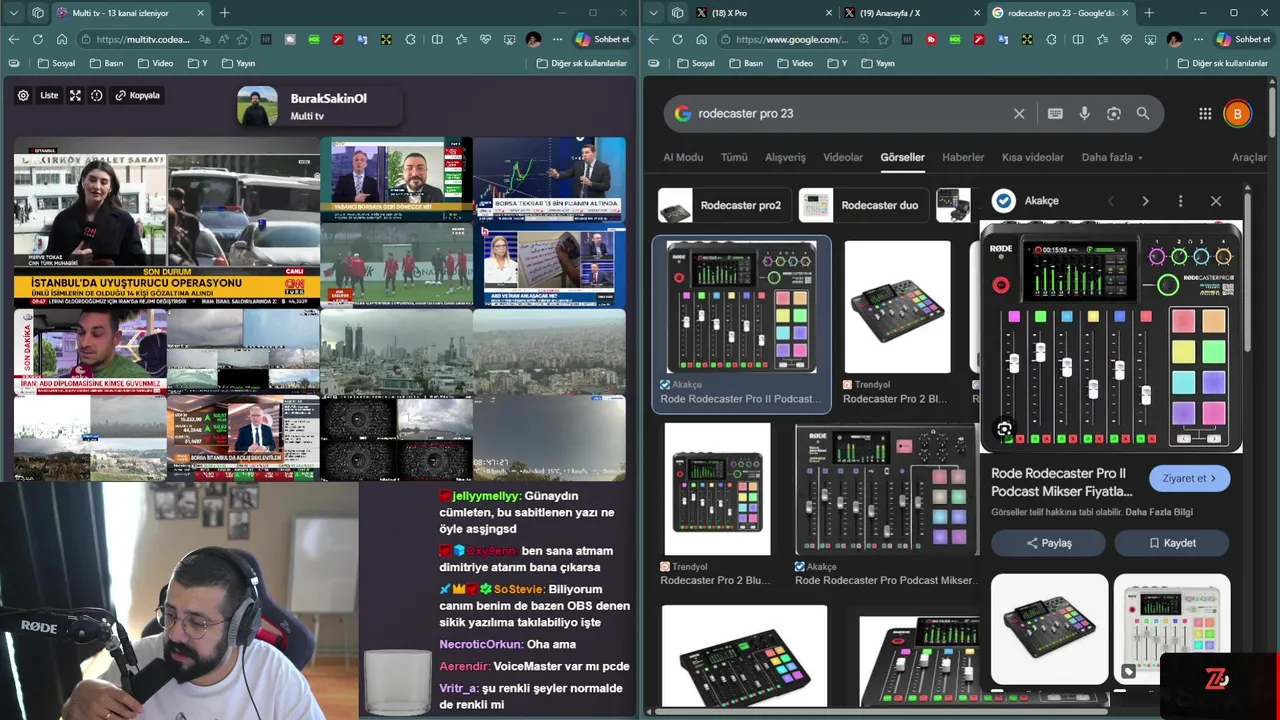Open the Google apps grid
This screenshot has width=1280, height=720.
[x=1205, y=114]
